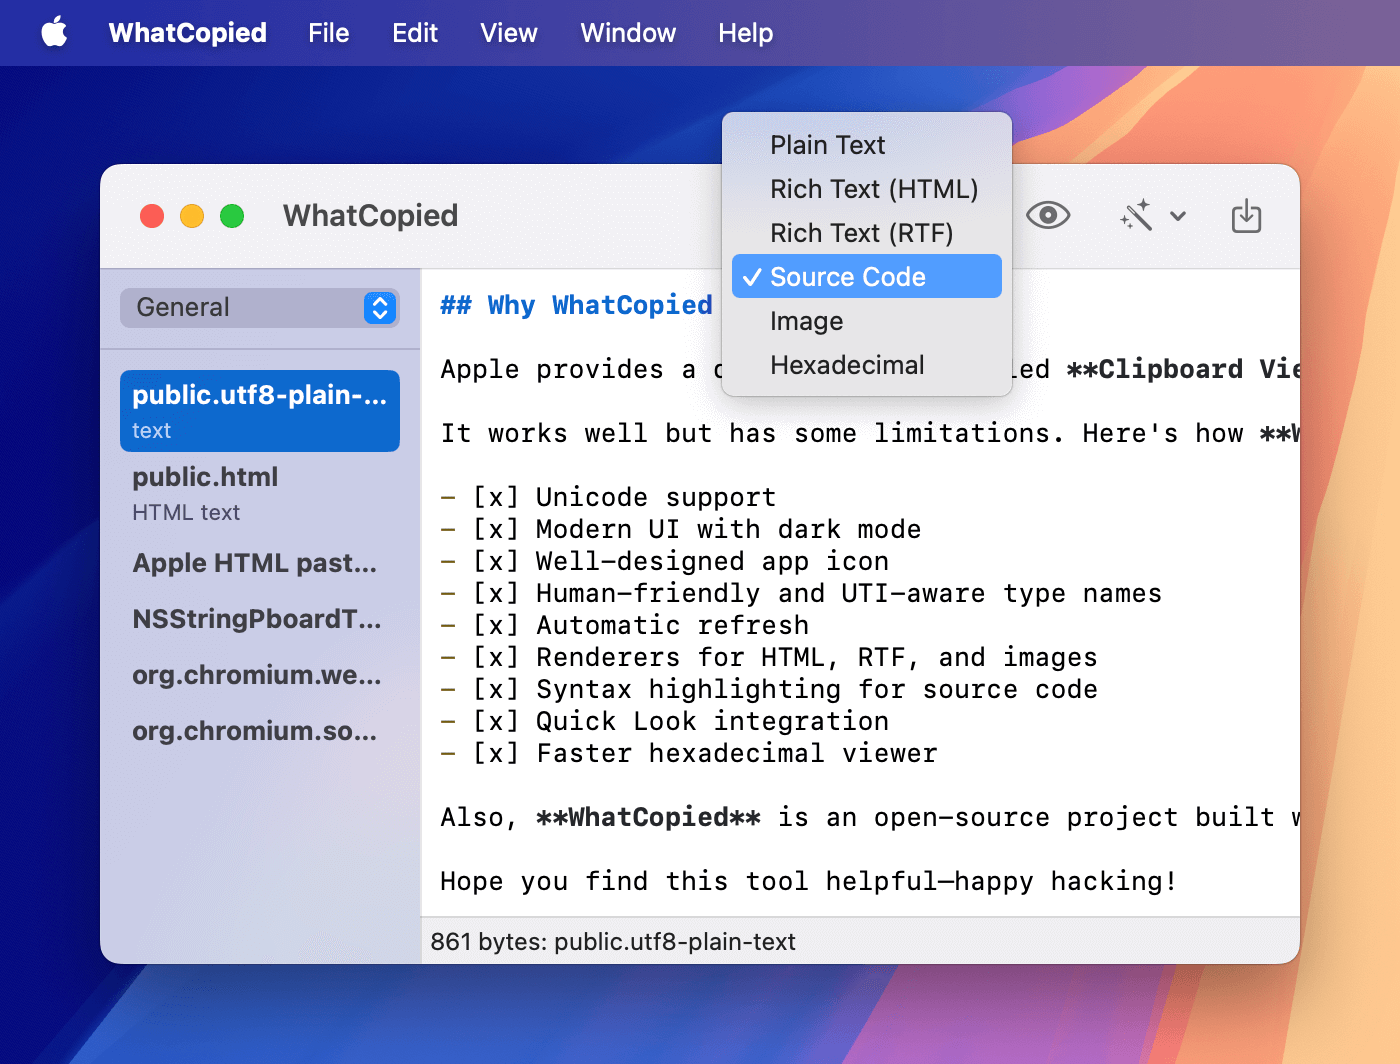This screenshot has width=1400, height=1064.
Task: Choose Plain Text from the popup menu
Action: (x=866, y=145)
